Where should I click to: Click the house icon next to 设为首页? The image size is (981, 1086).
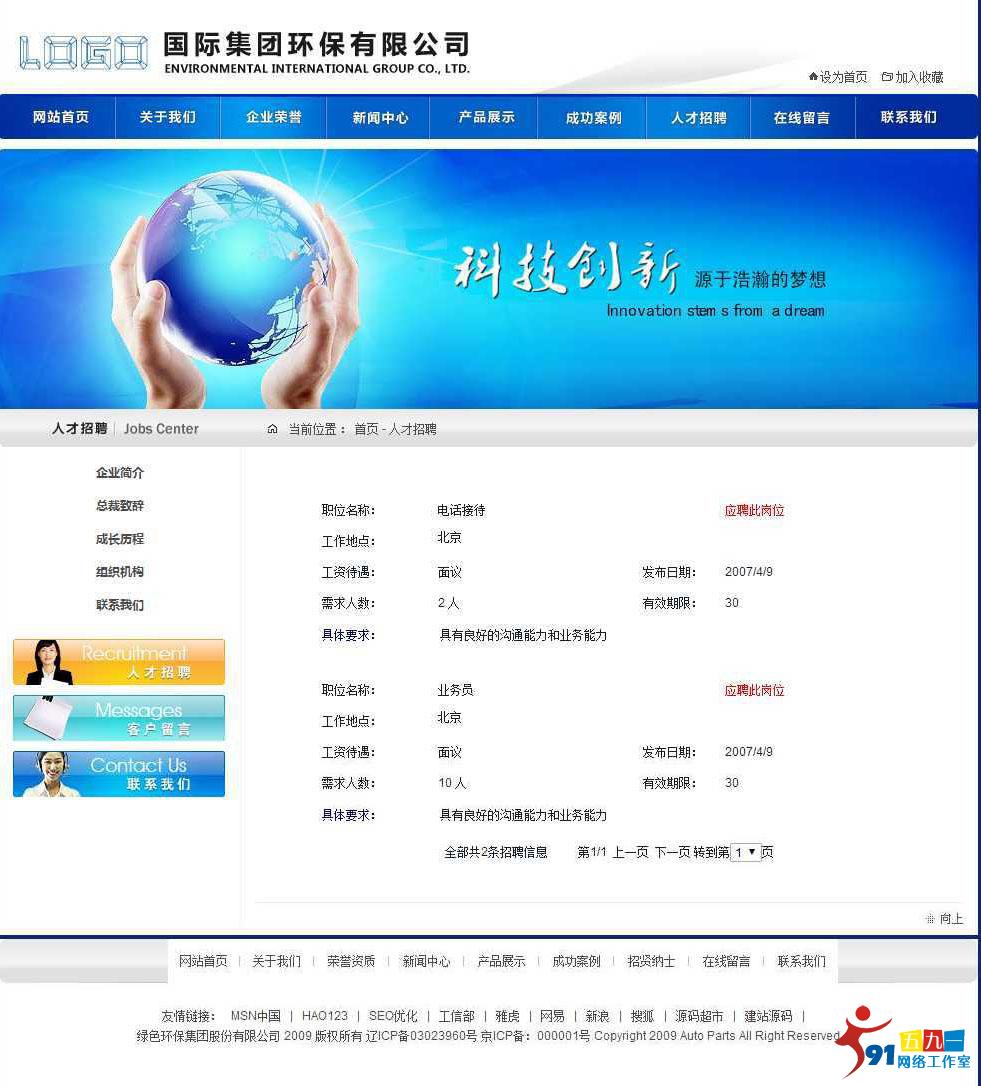click(812, 77)
